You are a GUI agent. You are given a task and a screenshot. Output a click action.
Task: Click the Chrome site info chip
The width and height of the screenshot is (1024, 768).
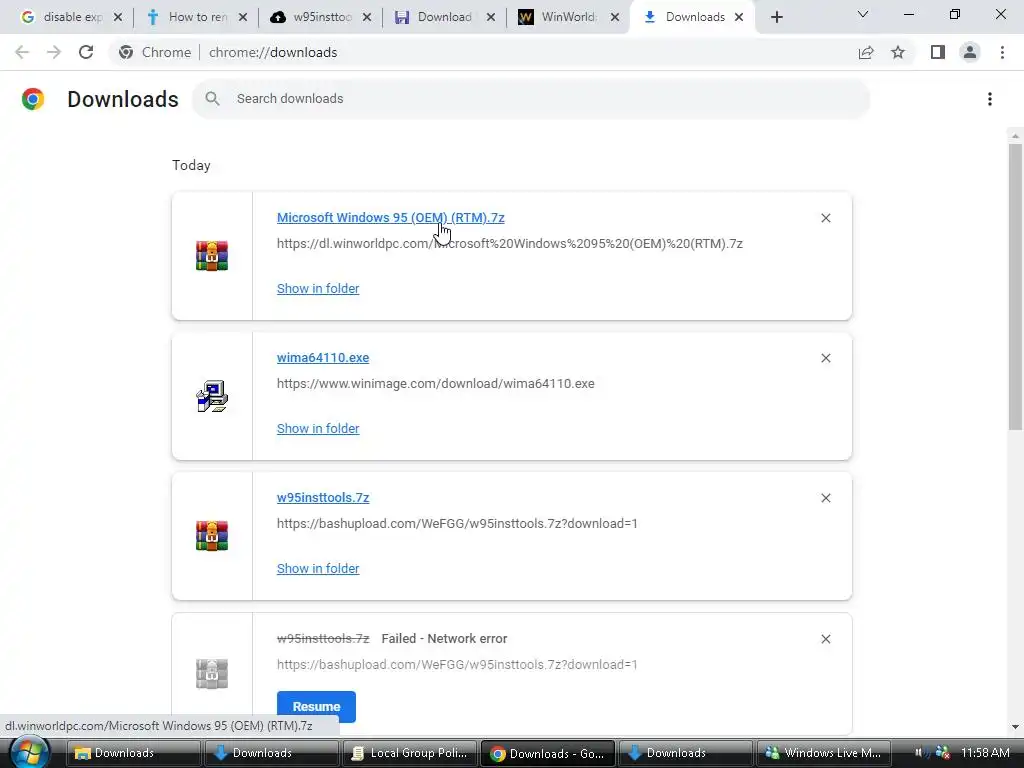click(155, 52)
